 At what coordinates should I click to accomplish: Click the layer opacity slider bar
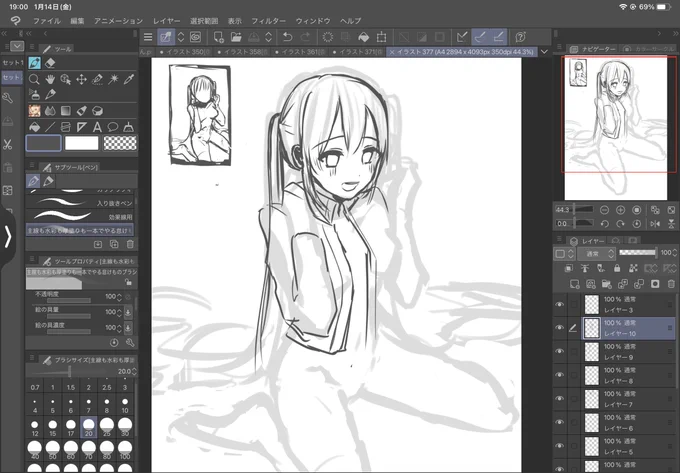pyautogui.click(x=637, y=252)
